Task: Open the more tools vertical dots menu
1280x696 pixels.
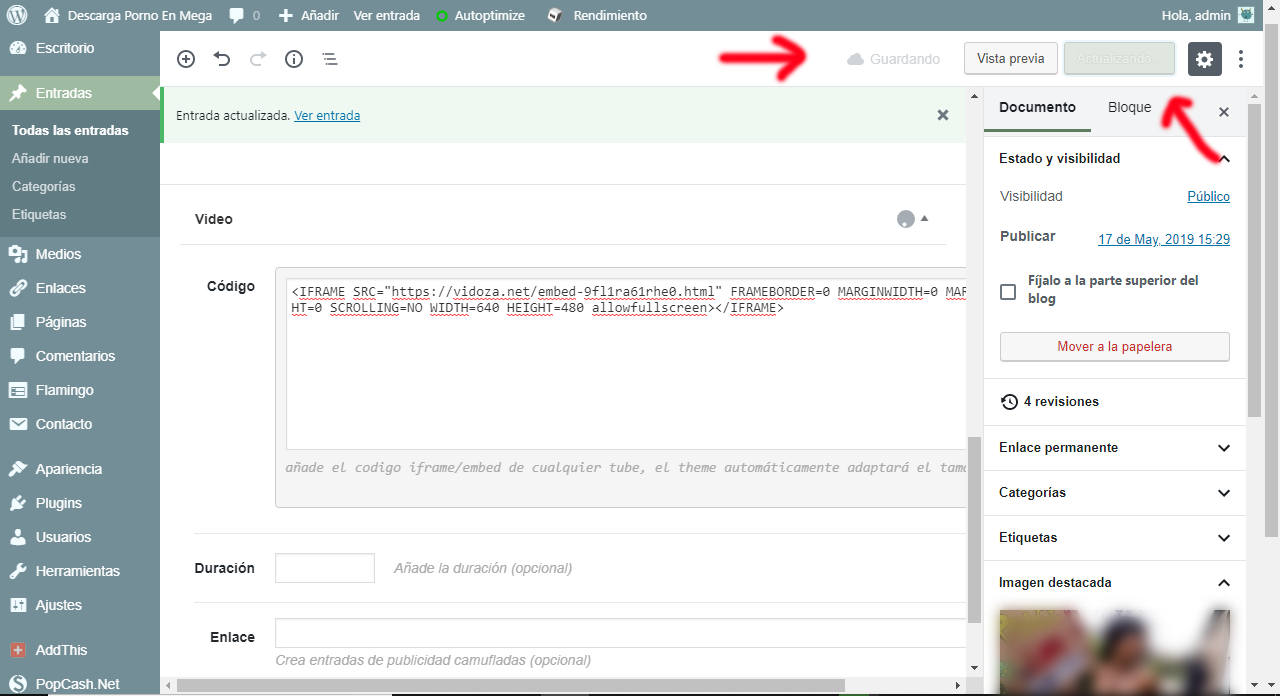Action: tap(1241, 59)
